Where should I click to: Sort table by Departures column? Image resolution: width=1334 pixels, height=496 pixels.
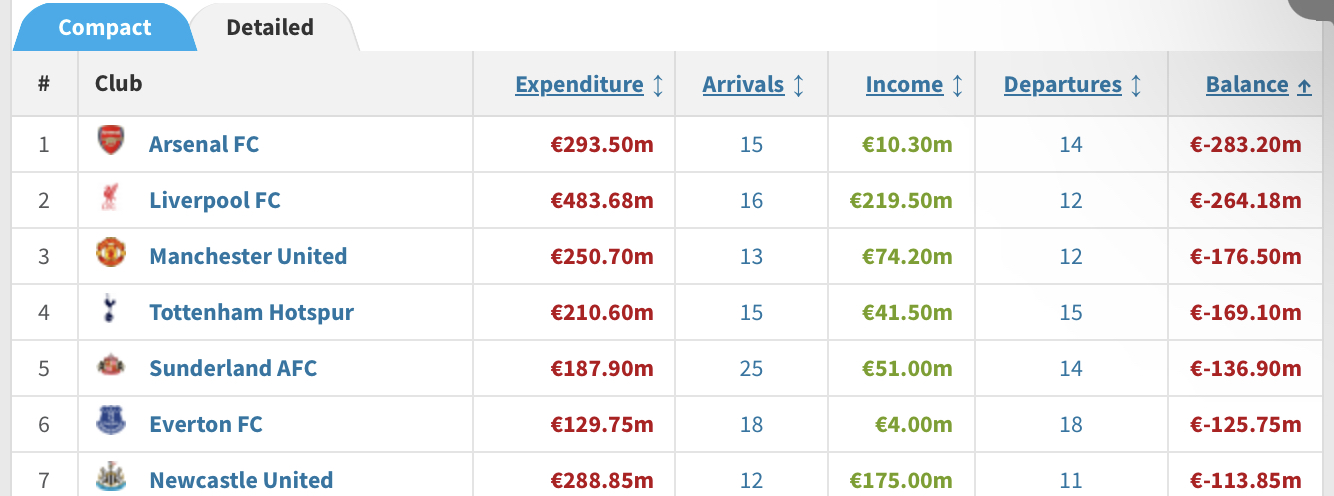click(x=1063, y=85)
